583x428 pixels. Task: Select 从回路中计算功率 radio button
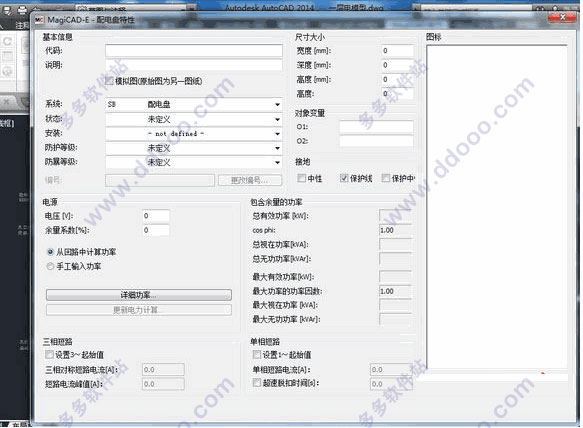pyautogui.click(x=50, y=252)
